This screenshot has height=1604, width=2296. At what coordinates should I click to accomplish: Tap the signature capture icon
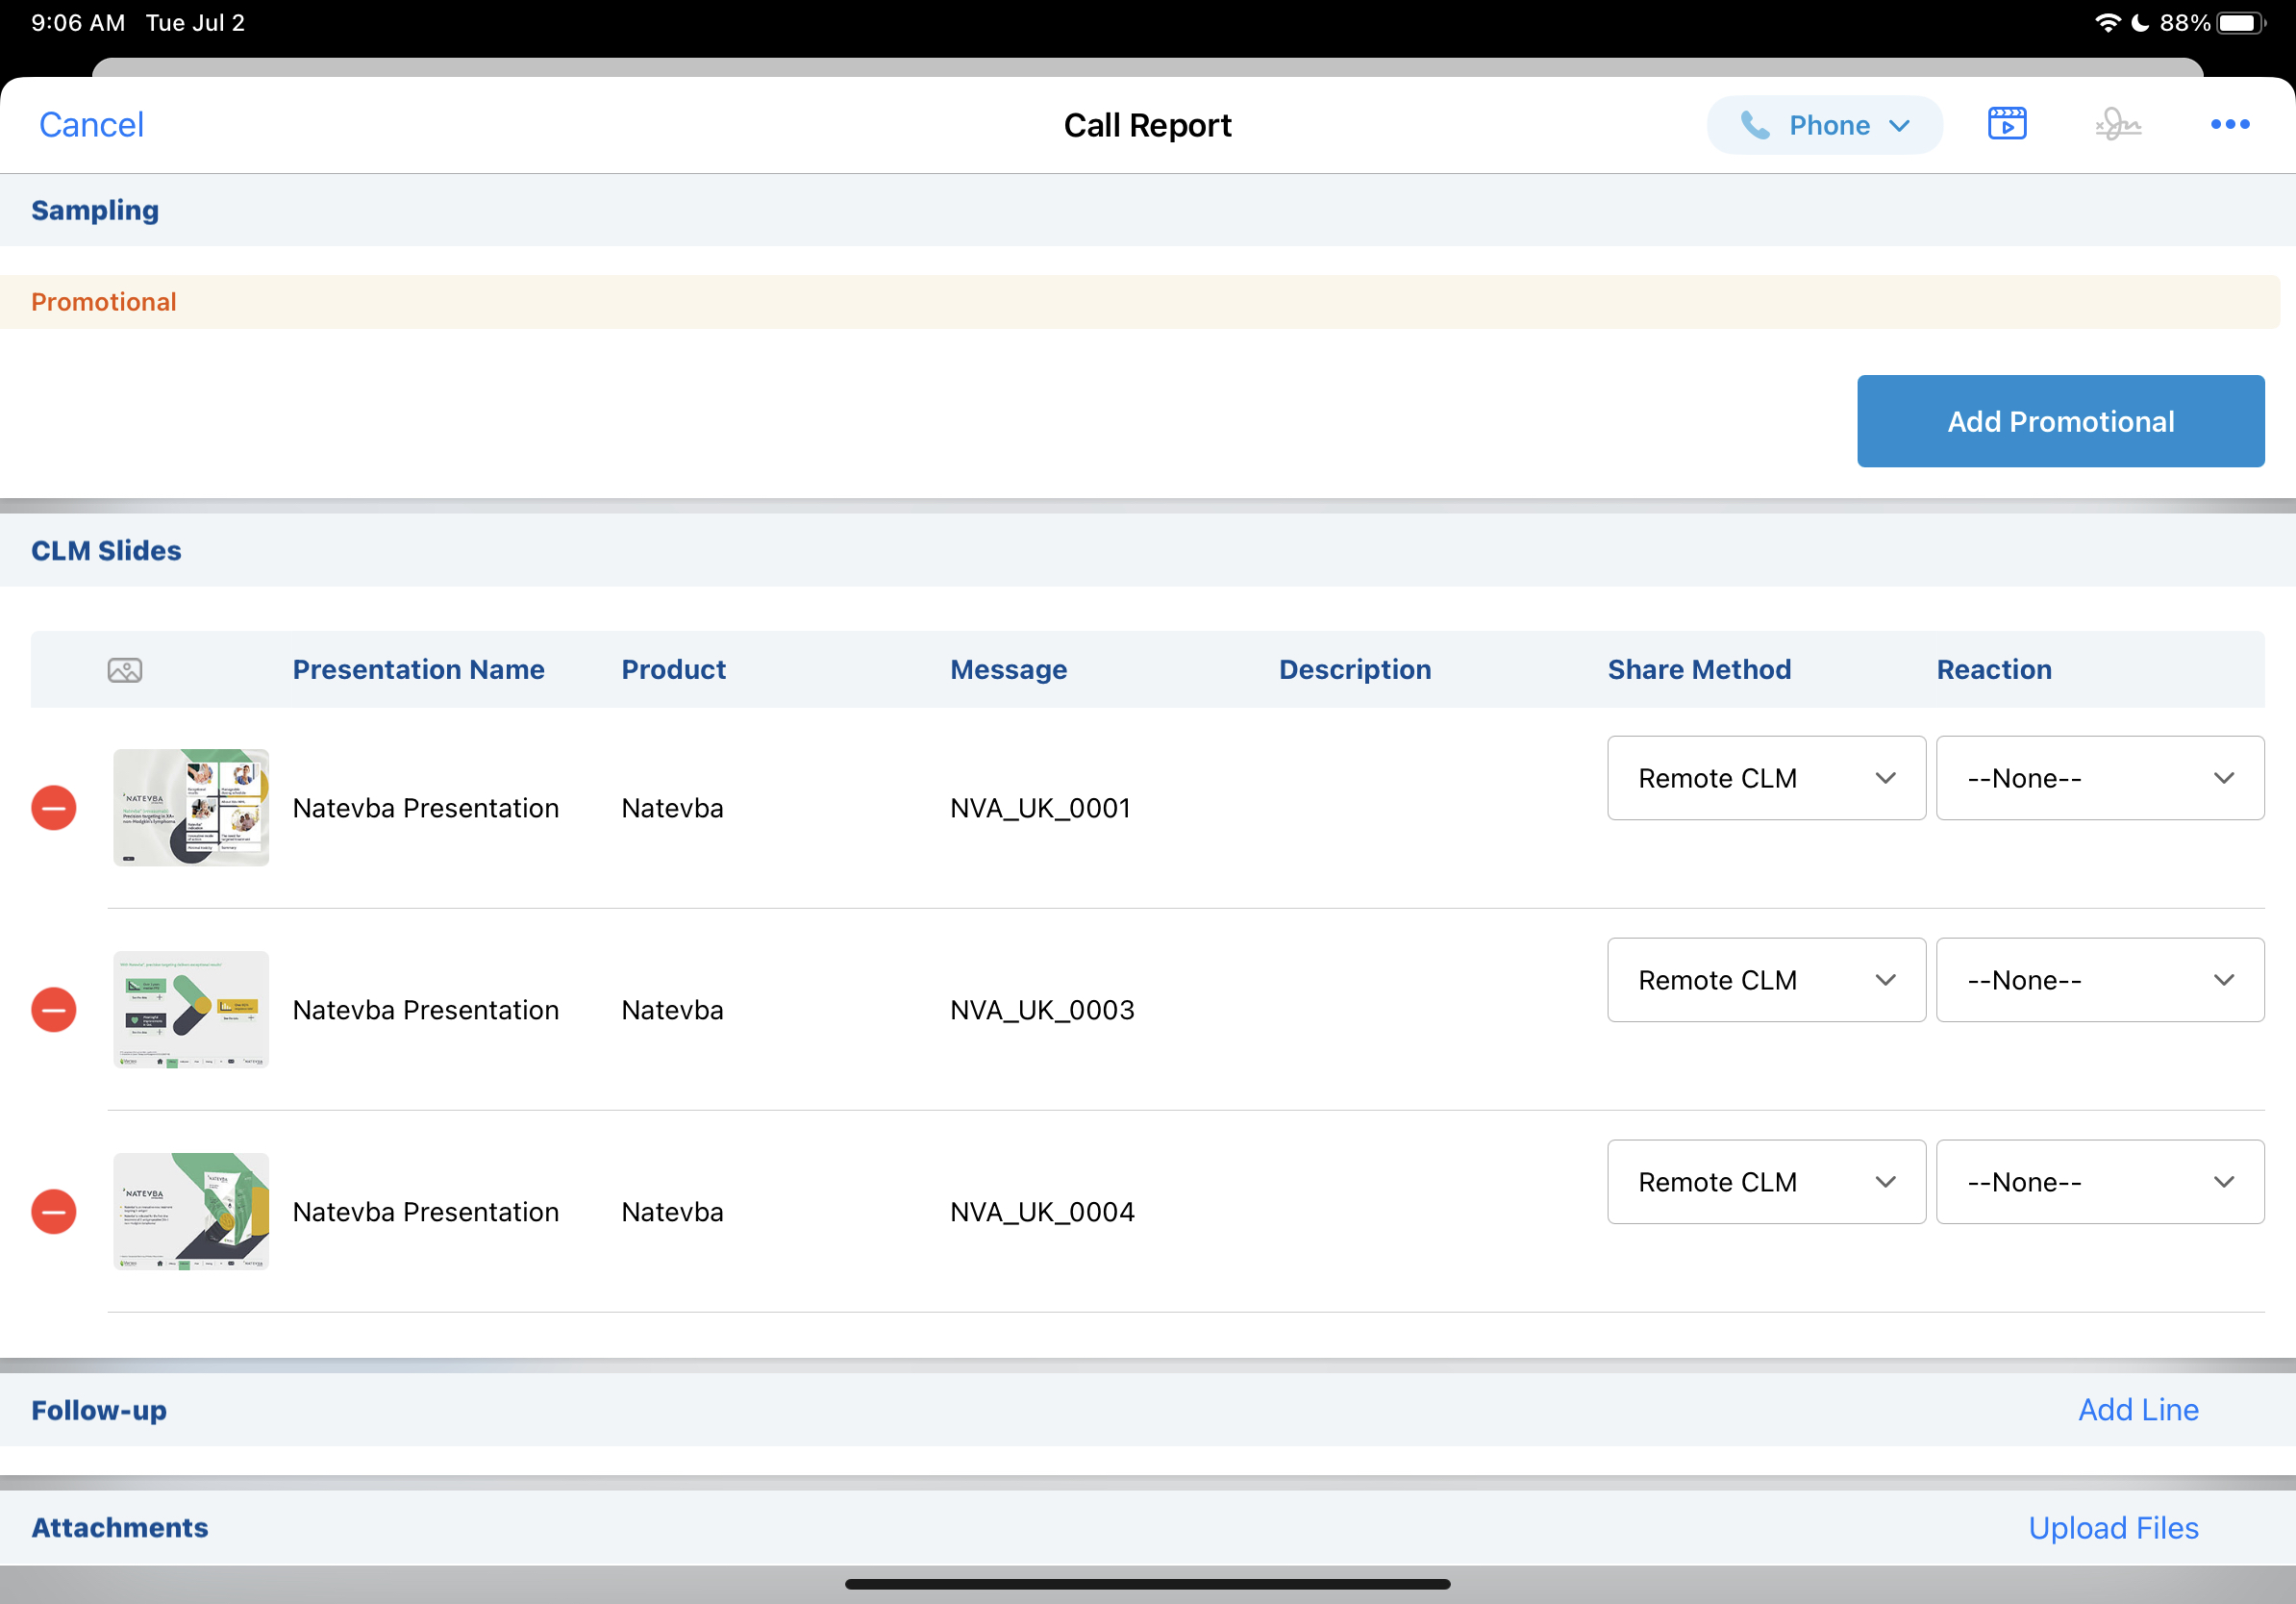(2117, 124)
